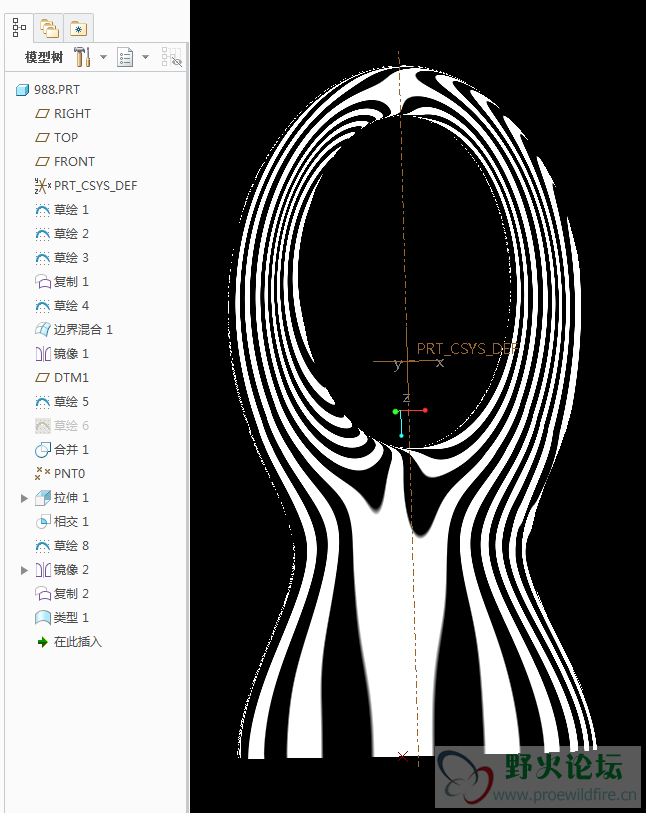The image size is (646, 813).
Task: Click the 草绘 2 sketch icon
Action: tap(43, 234)
